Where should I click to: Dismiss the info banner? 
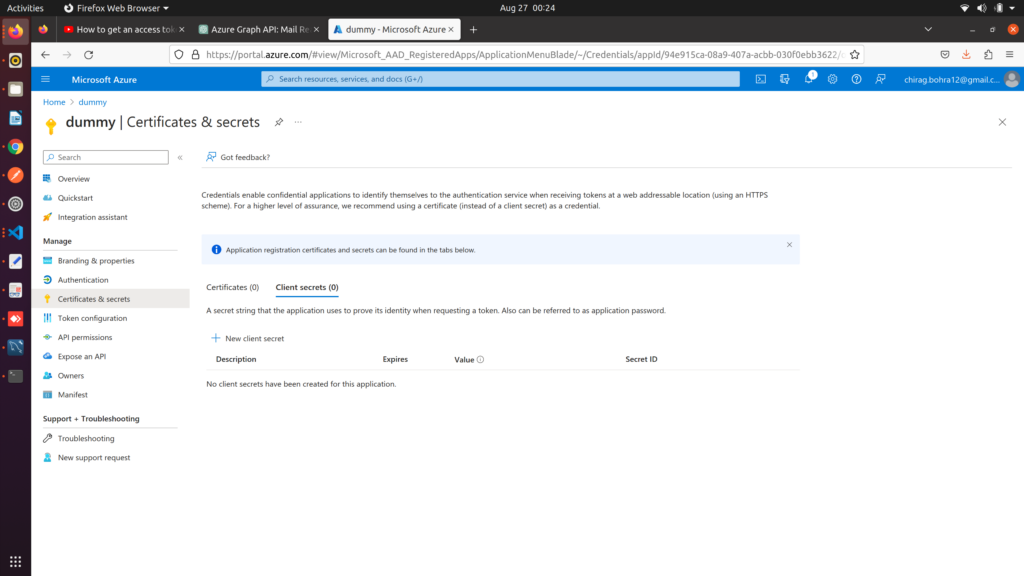[x=789, y=245]
